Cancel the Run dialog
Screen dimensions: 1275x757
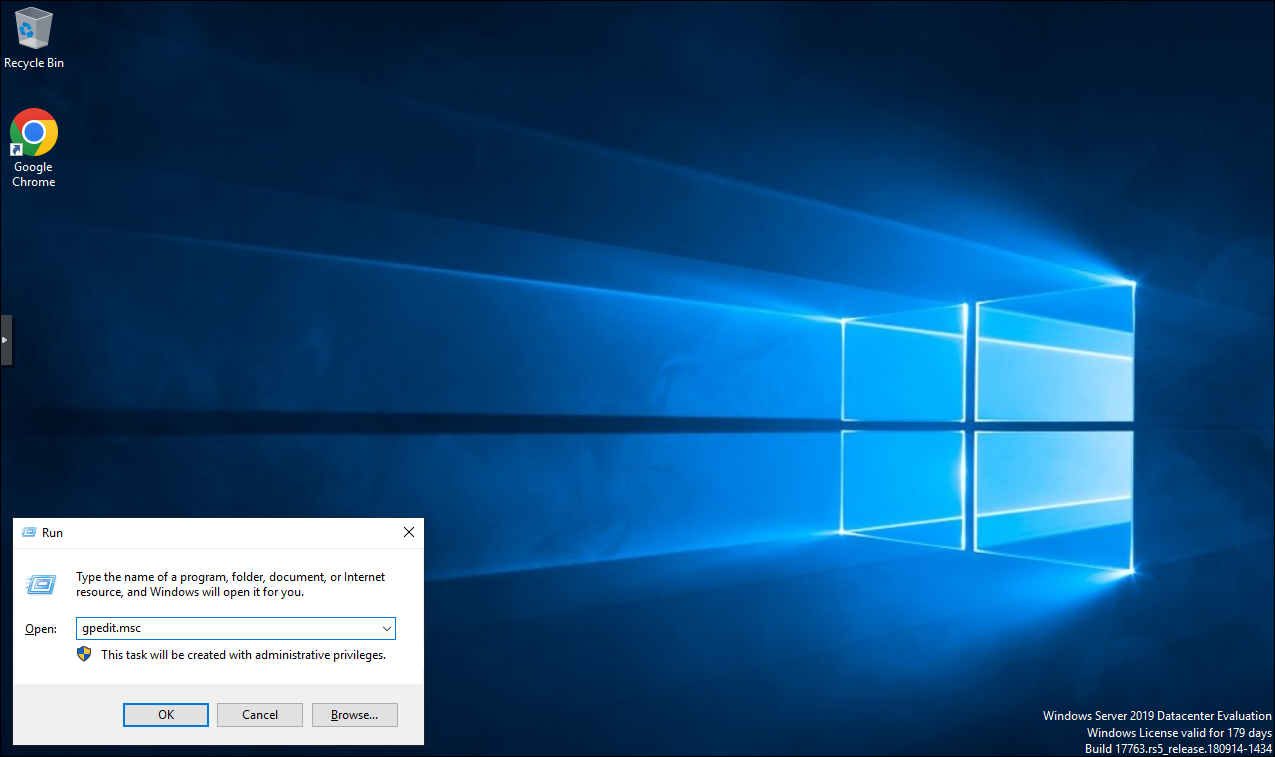pyautogui.click(x=260, y=715)
